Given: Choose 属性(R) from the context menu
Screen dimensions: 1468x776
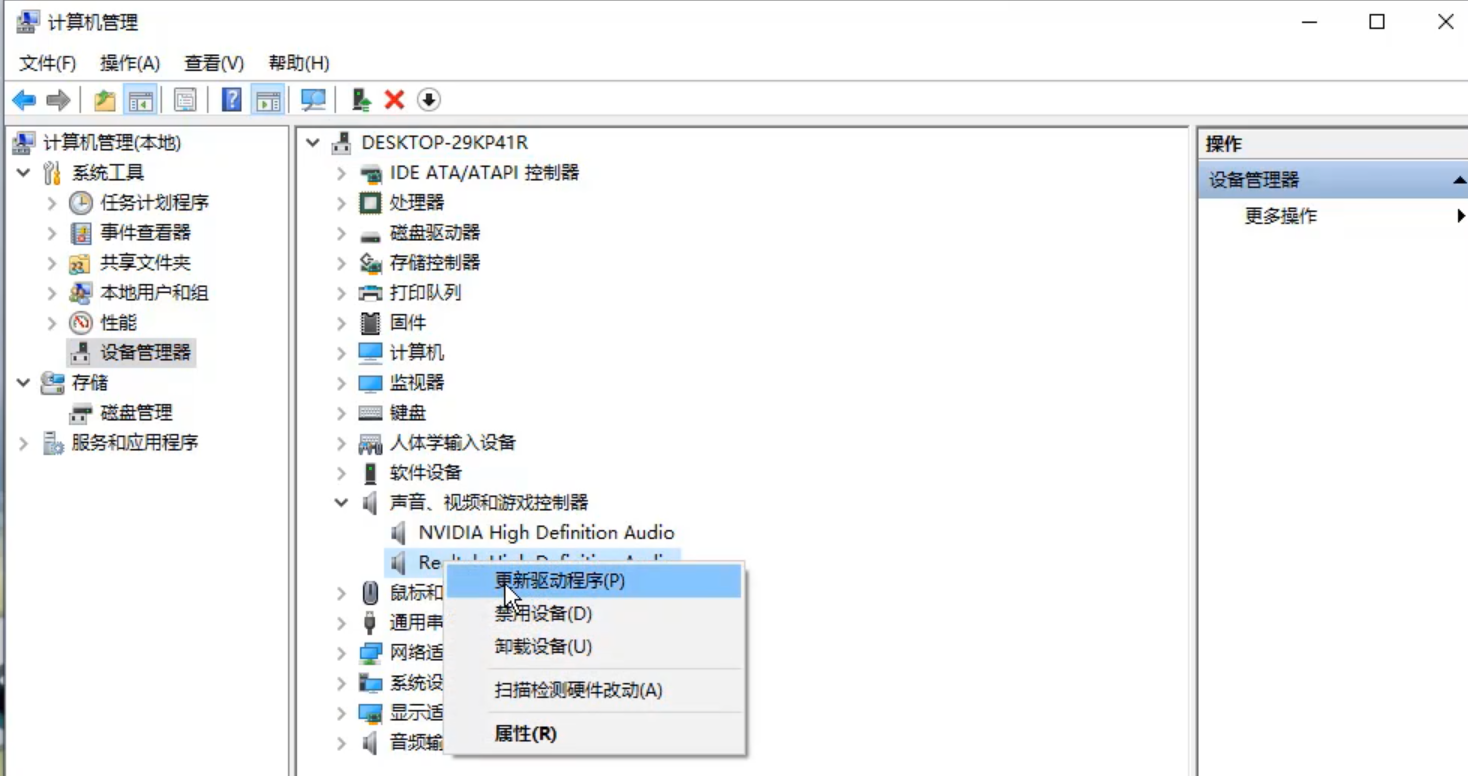Looking at the screenshot, I should (594, 734).
